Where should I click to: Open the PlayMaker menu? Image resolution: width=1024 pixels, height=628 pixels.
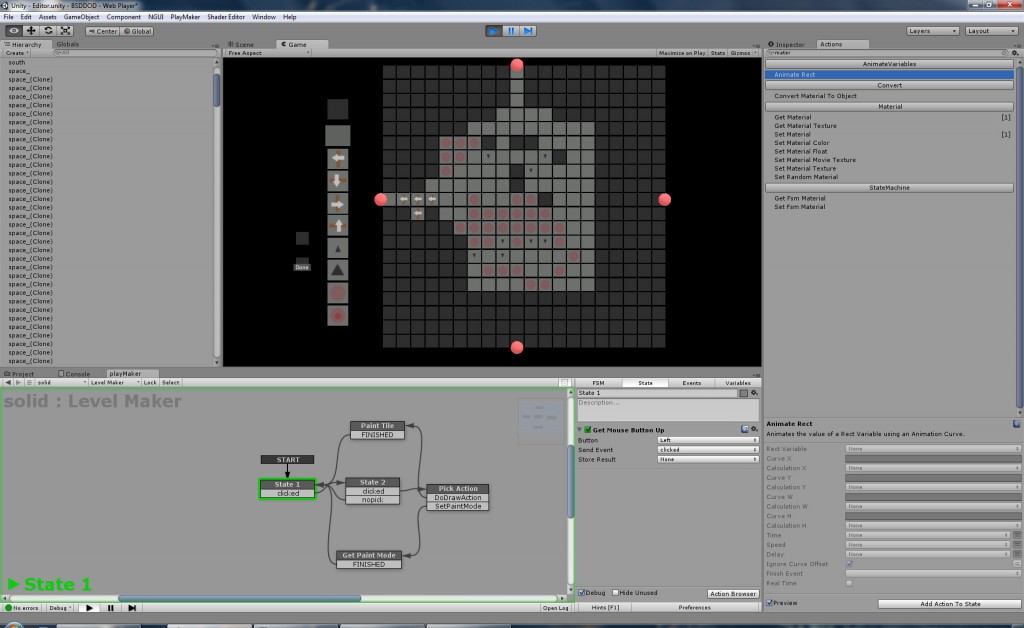coord(185,16)
